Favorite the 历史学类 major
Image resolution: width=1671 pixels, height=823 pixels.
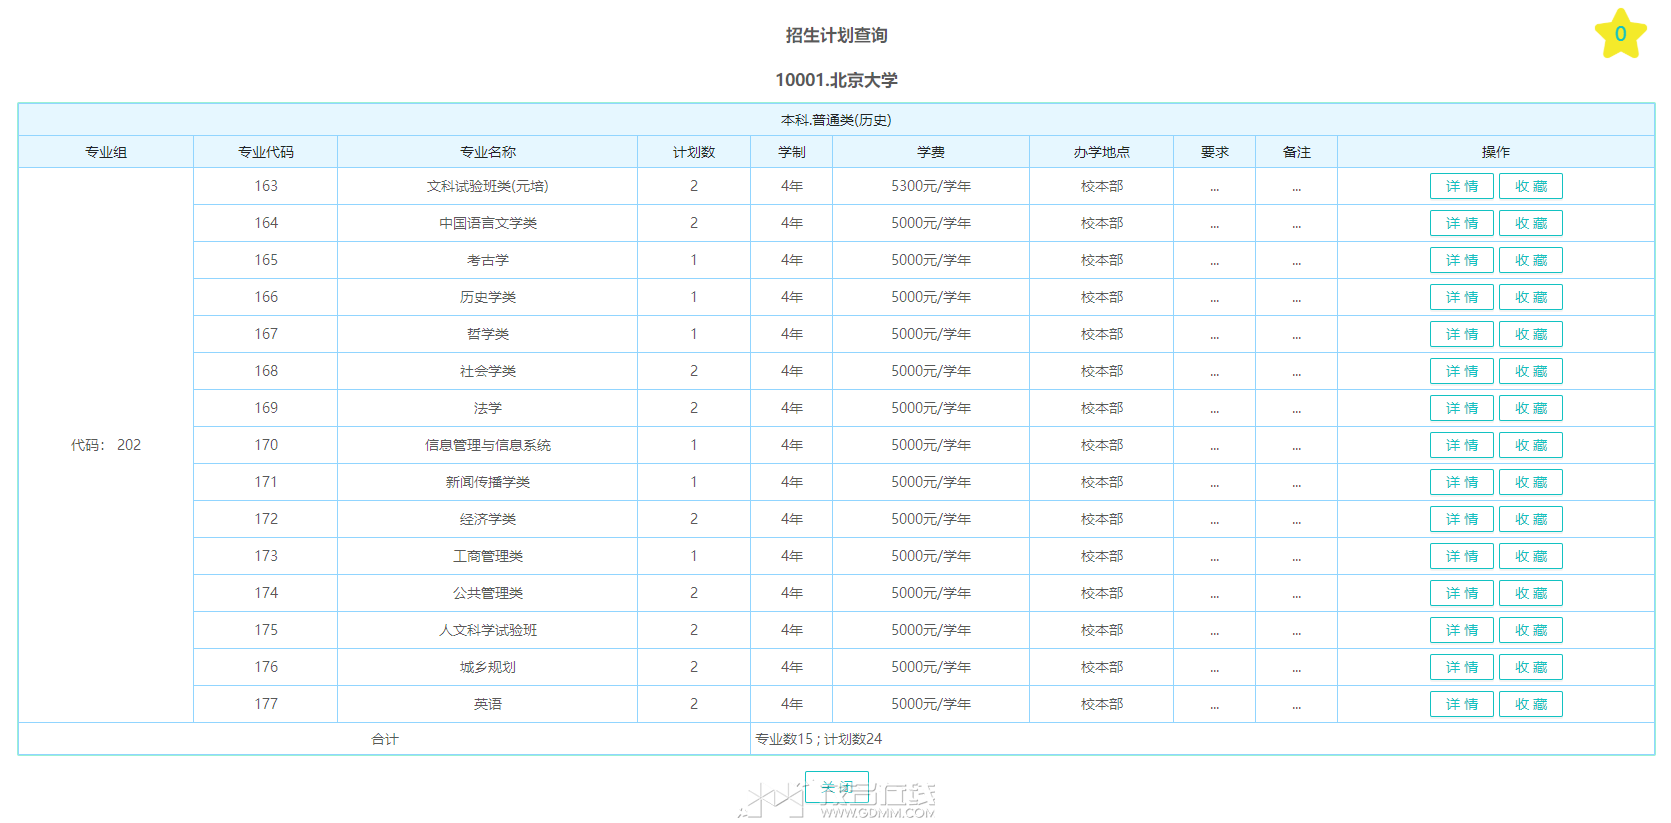pos(1530,297)
